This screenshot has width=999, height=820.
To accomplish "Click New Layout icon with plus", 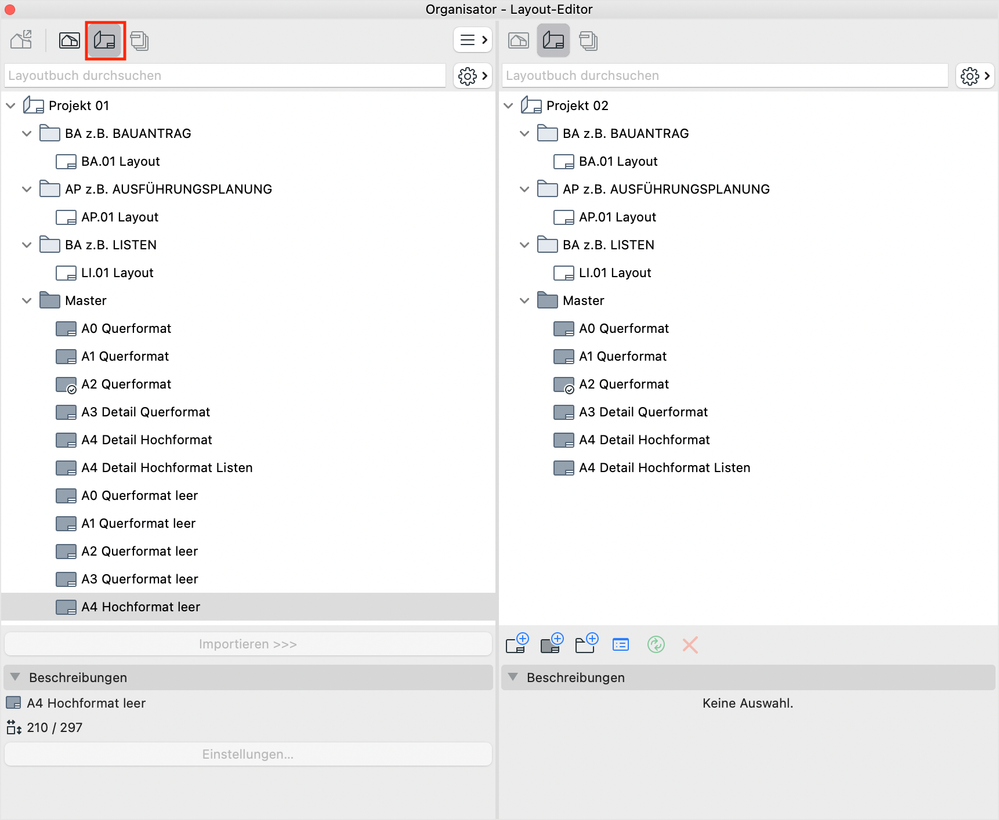I will point(517,644).
